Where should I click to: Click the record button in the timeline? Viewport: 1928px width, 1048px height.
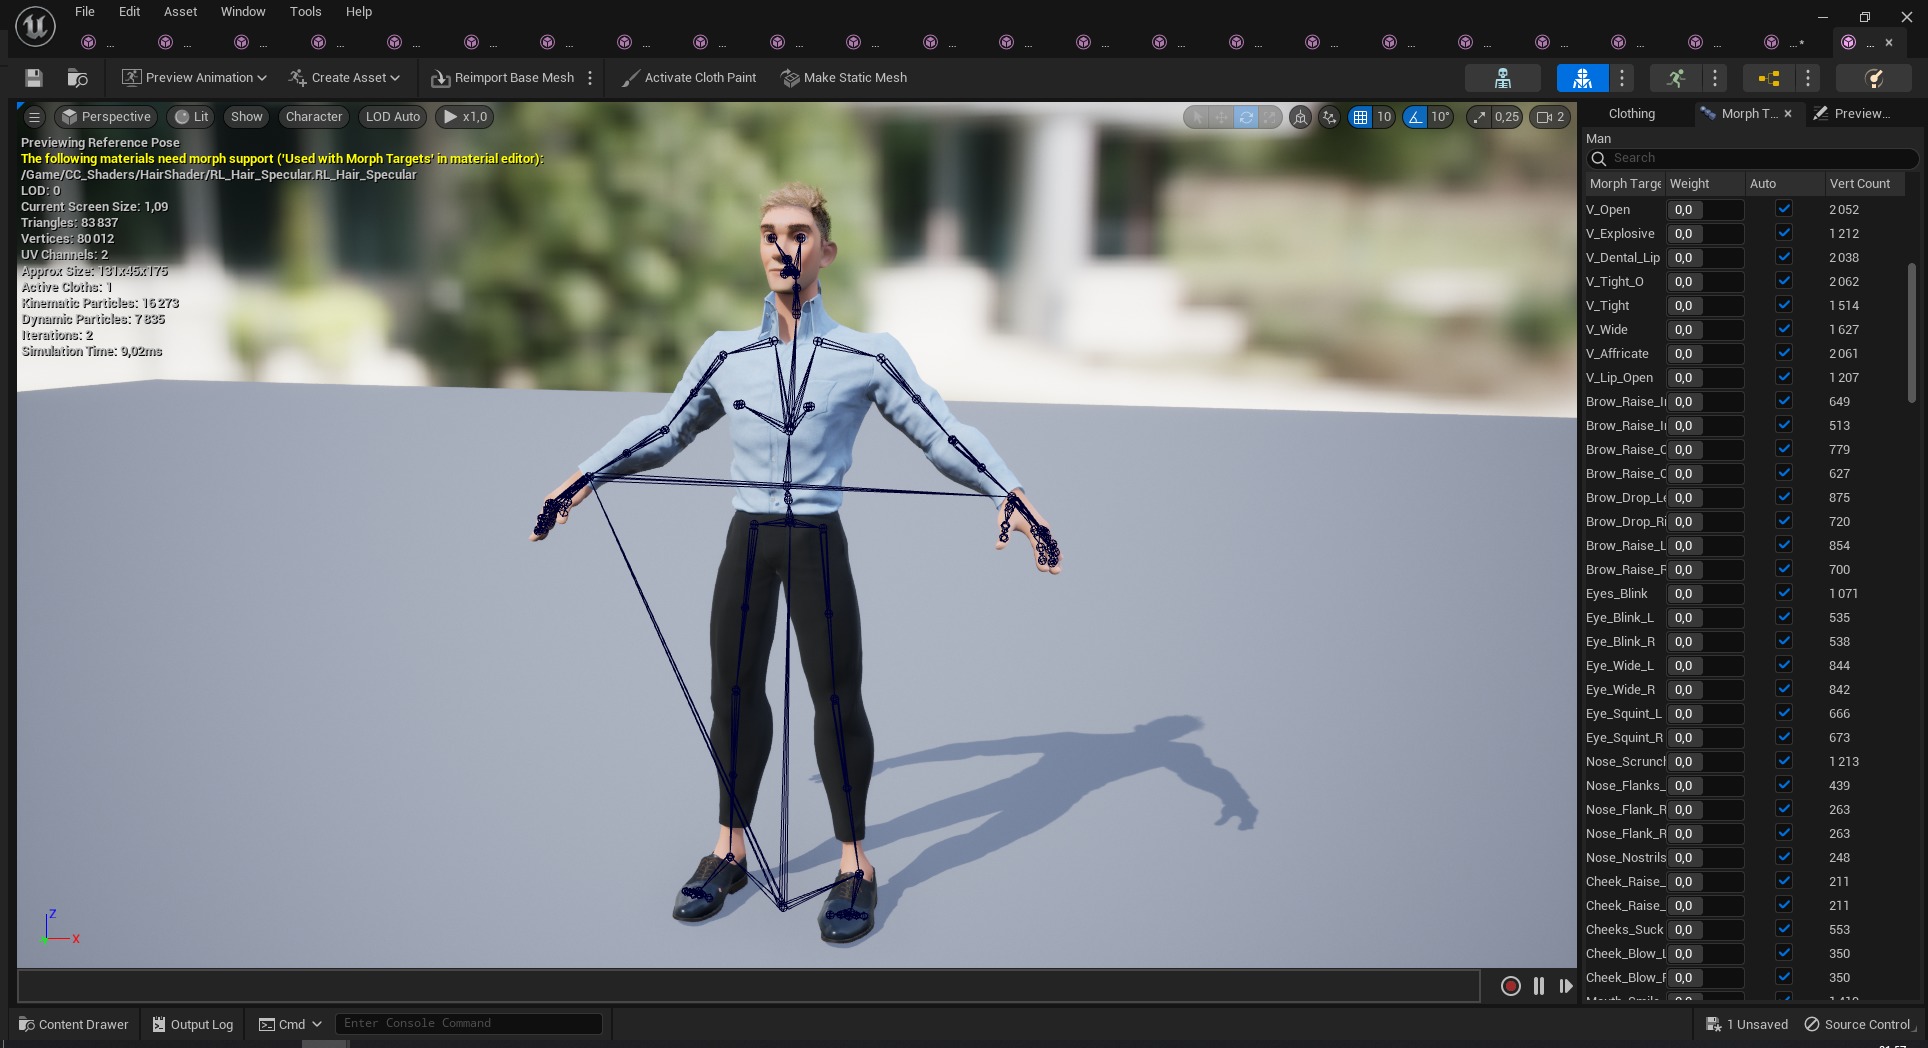[x=1511, y=986]
